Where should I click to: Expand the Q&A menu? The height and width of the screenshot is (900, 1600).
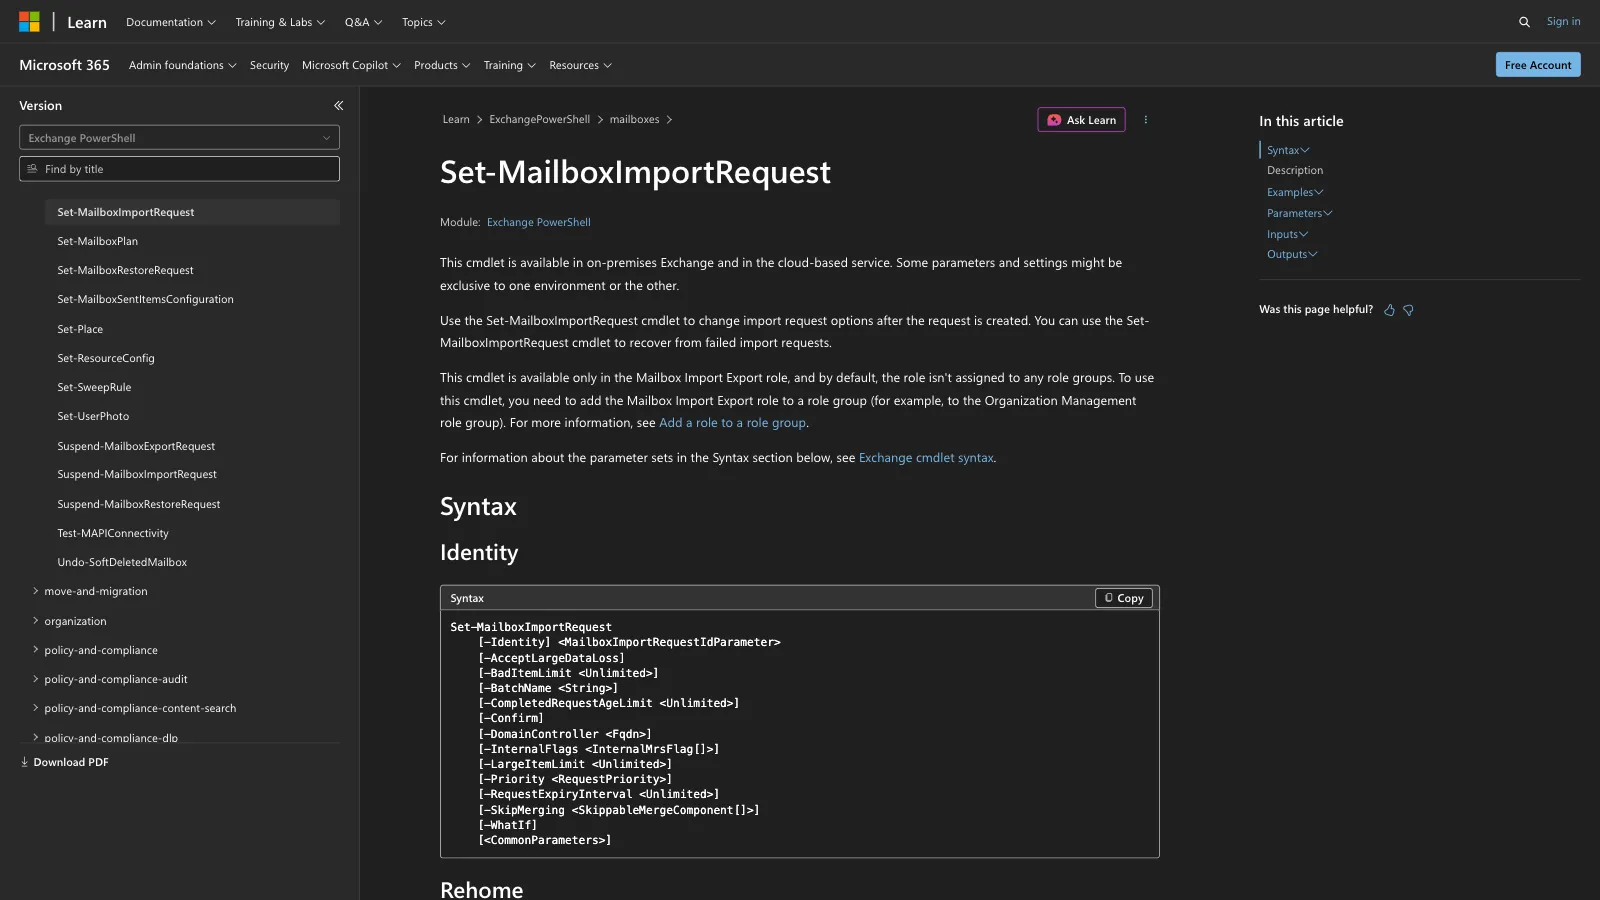363,22
